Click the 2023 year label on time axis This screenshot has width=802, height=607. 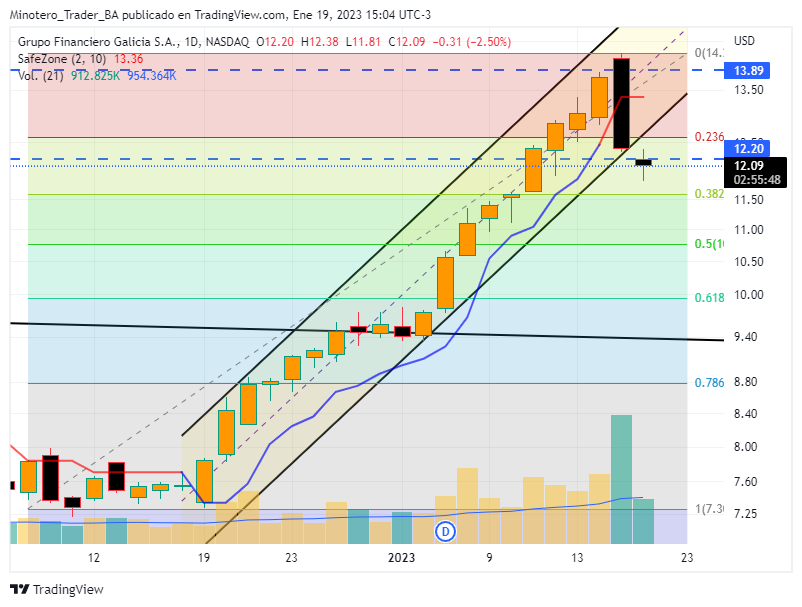pyautogui.click(x=402, y=557)
